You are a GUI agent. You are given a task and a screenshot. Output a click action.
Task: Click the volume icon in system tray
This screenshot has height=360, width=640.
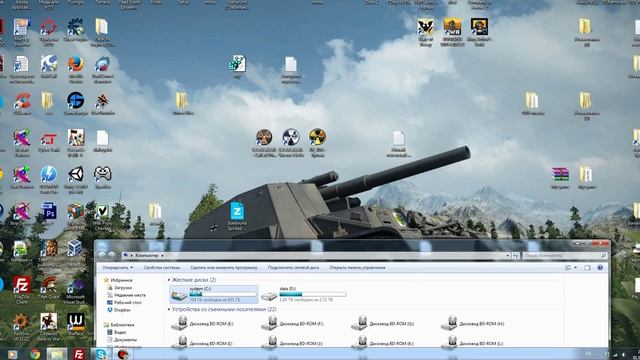(624, 354)
